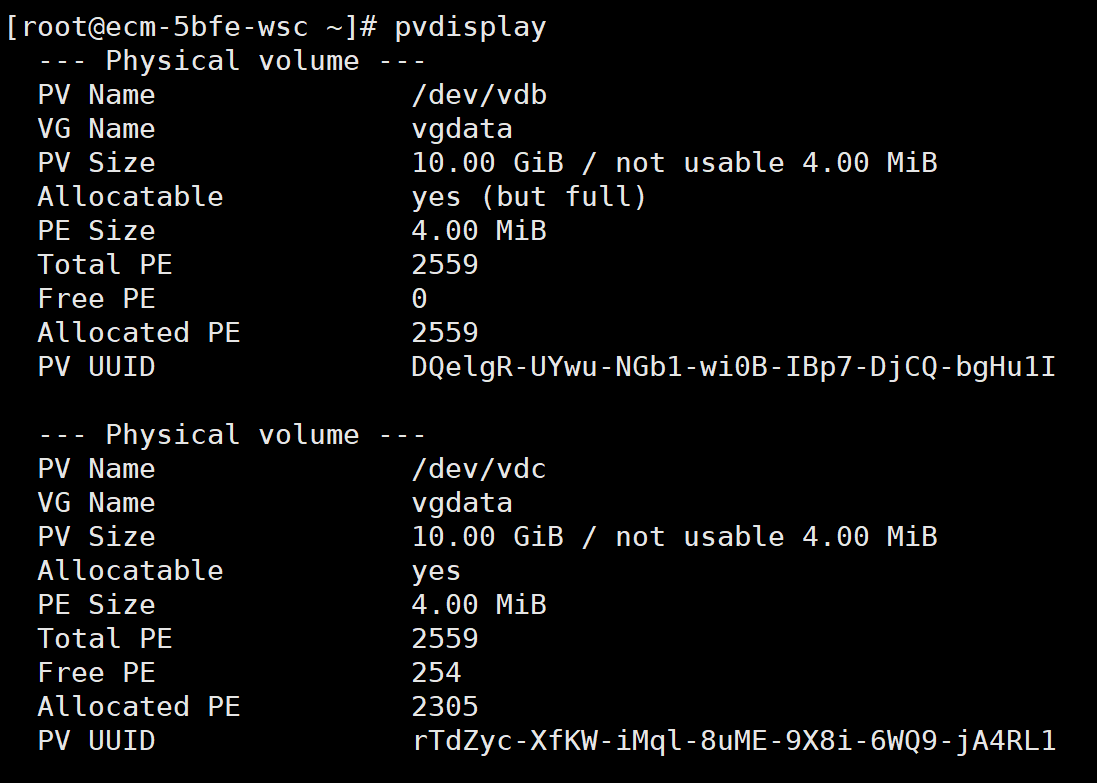Click the first Physical volume header
The width and height of the screenshot is (1097, 783).
pyautogui.click(x=231, y=61)
